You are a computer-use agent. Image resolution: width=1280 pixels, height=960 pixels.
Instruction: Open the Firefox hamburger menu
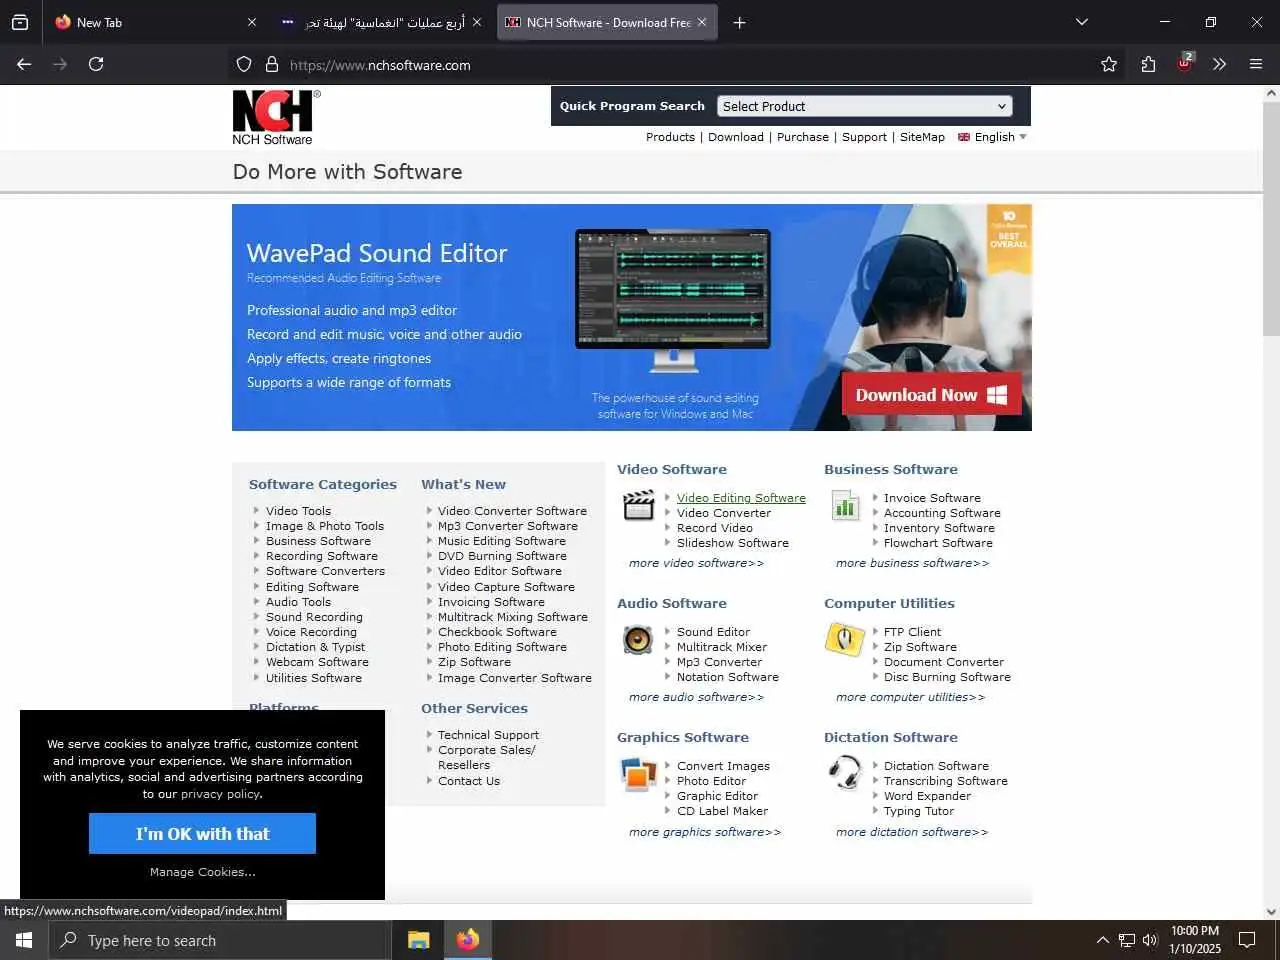[x=1256, y=64]
